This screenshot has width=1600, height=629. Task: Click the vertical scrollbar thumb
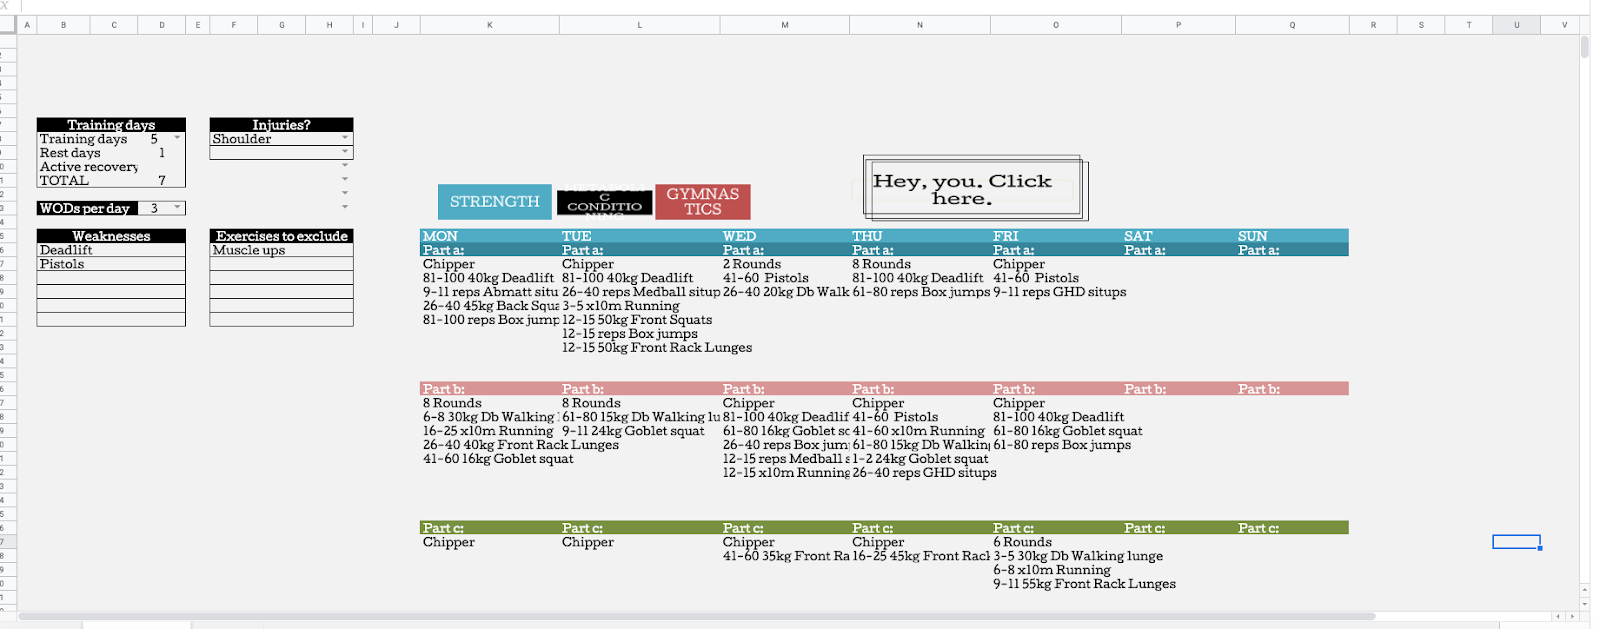1585,47
